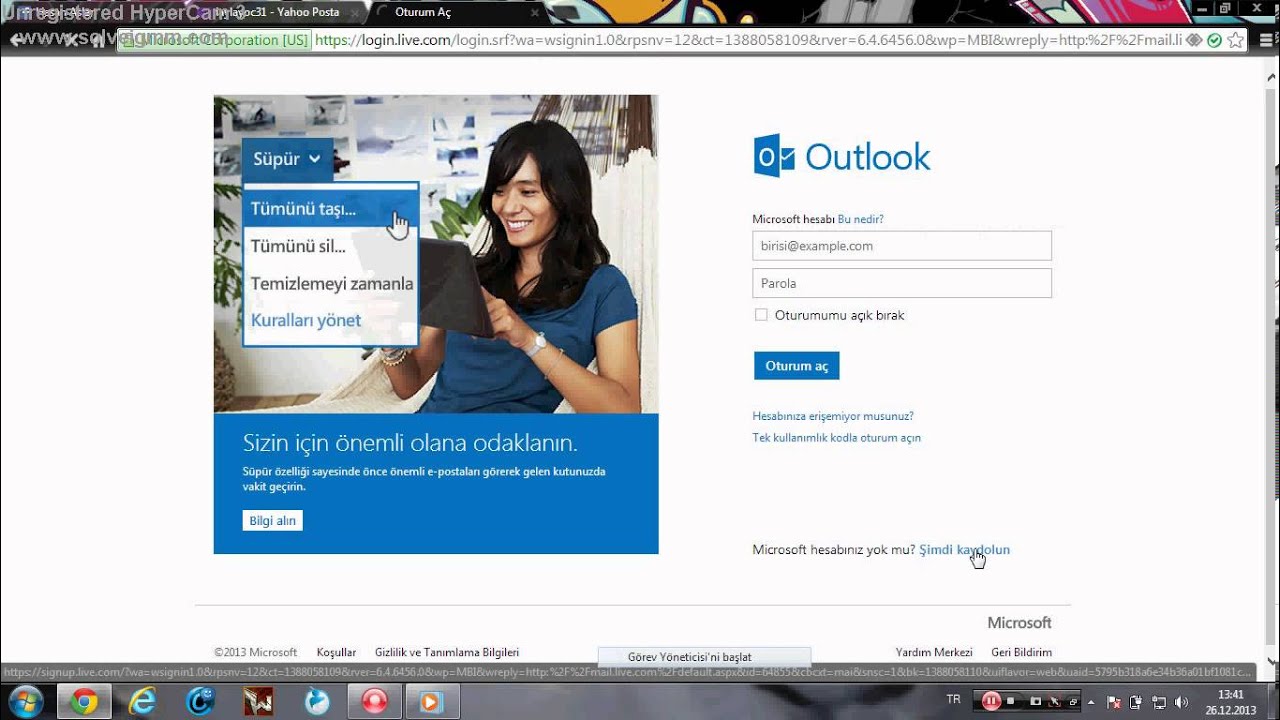The height and width of the screenshot is (720, 1280).
Task: Open Hesabınıza erişemiyor musunuz? link
Action: (x=833, y=416)
